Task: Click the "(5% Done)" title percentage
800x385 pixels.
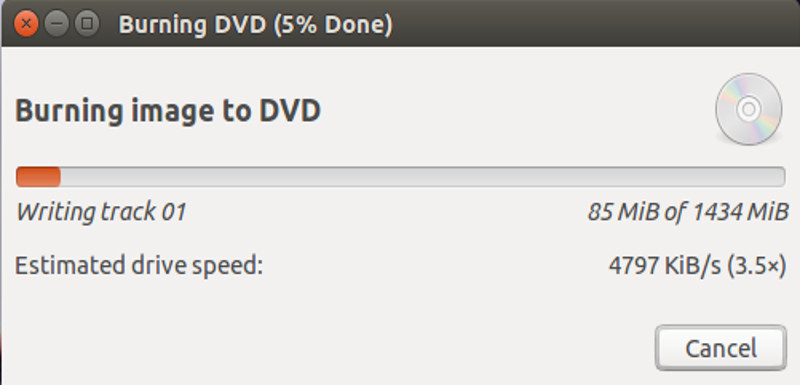Action: [333, 24]
